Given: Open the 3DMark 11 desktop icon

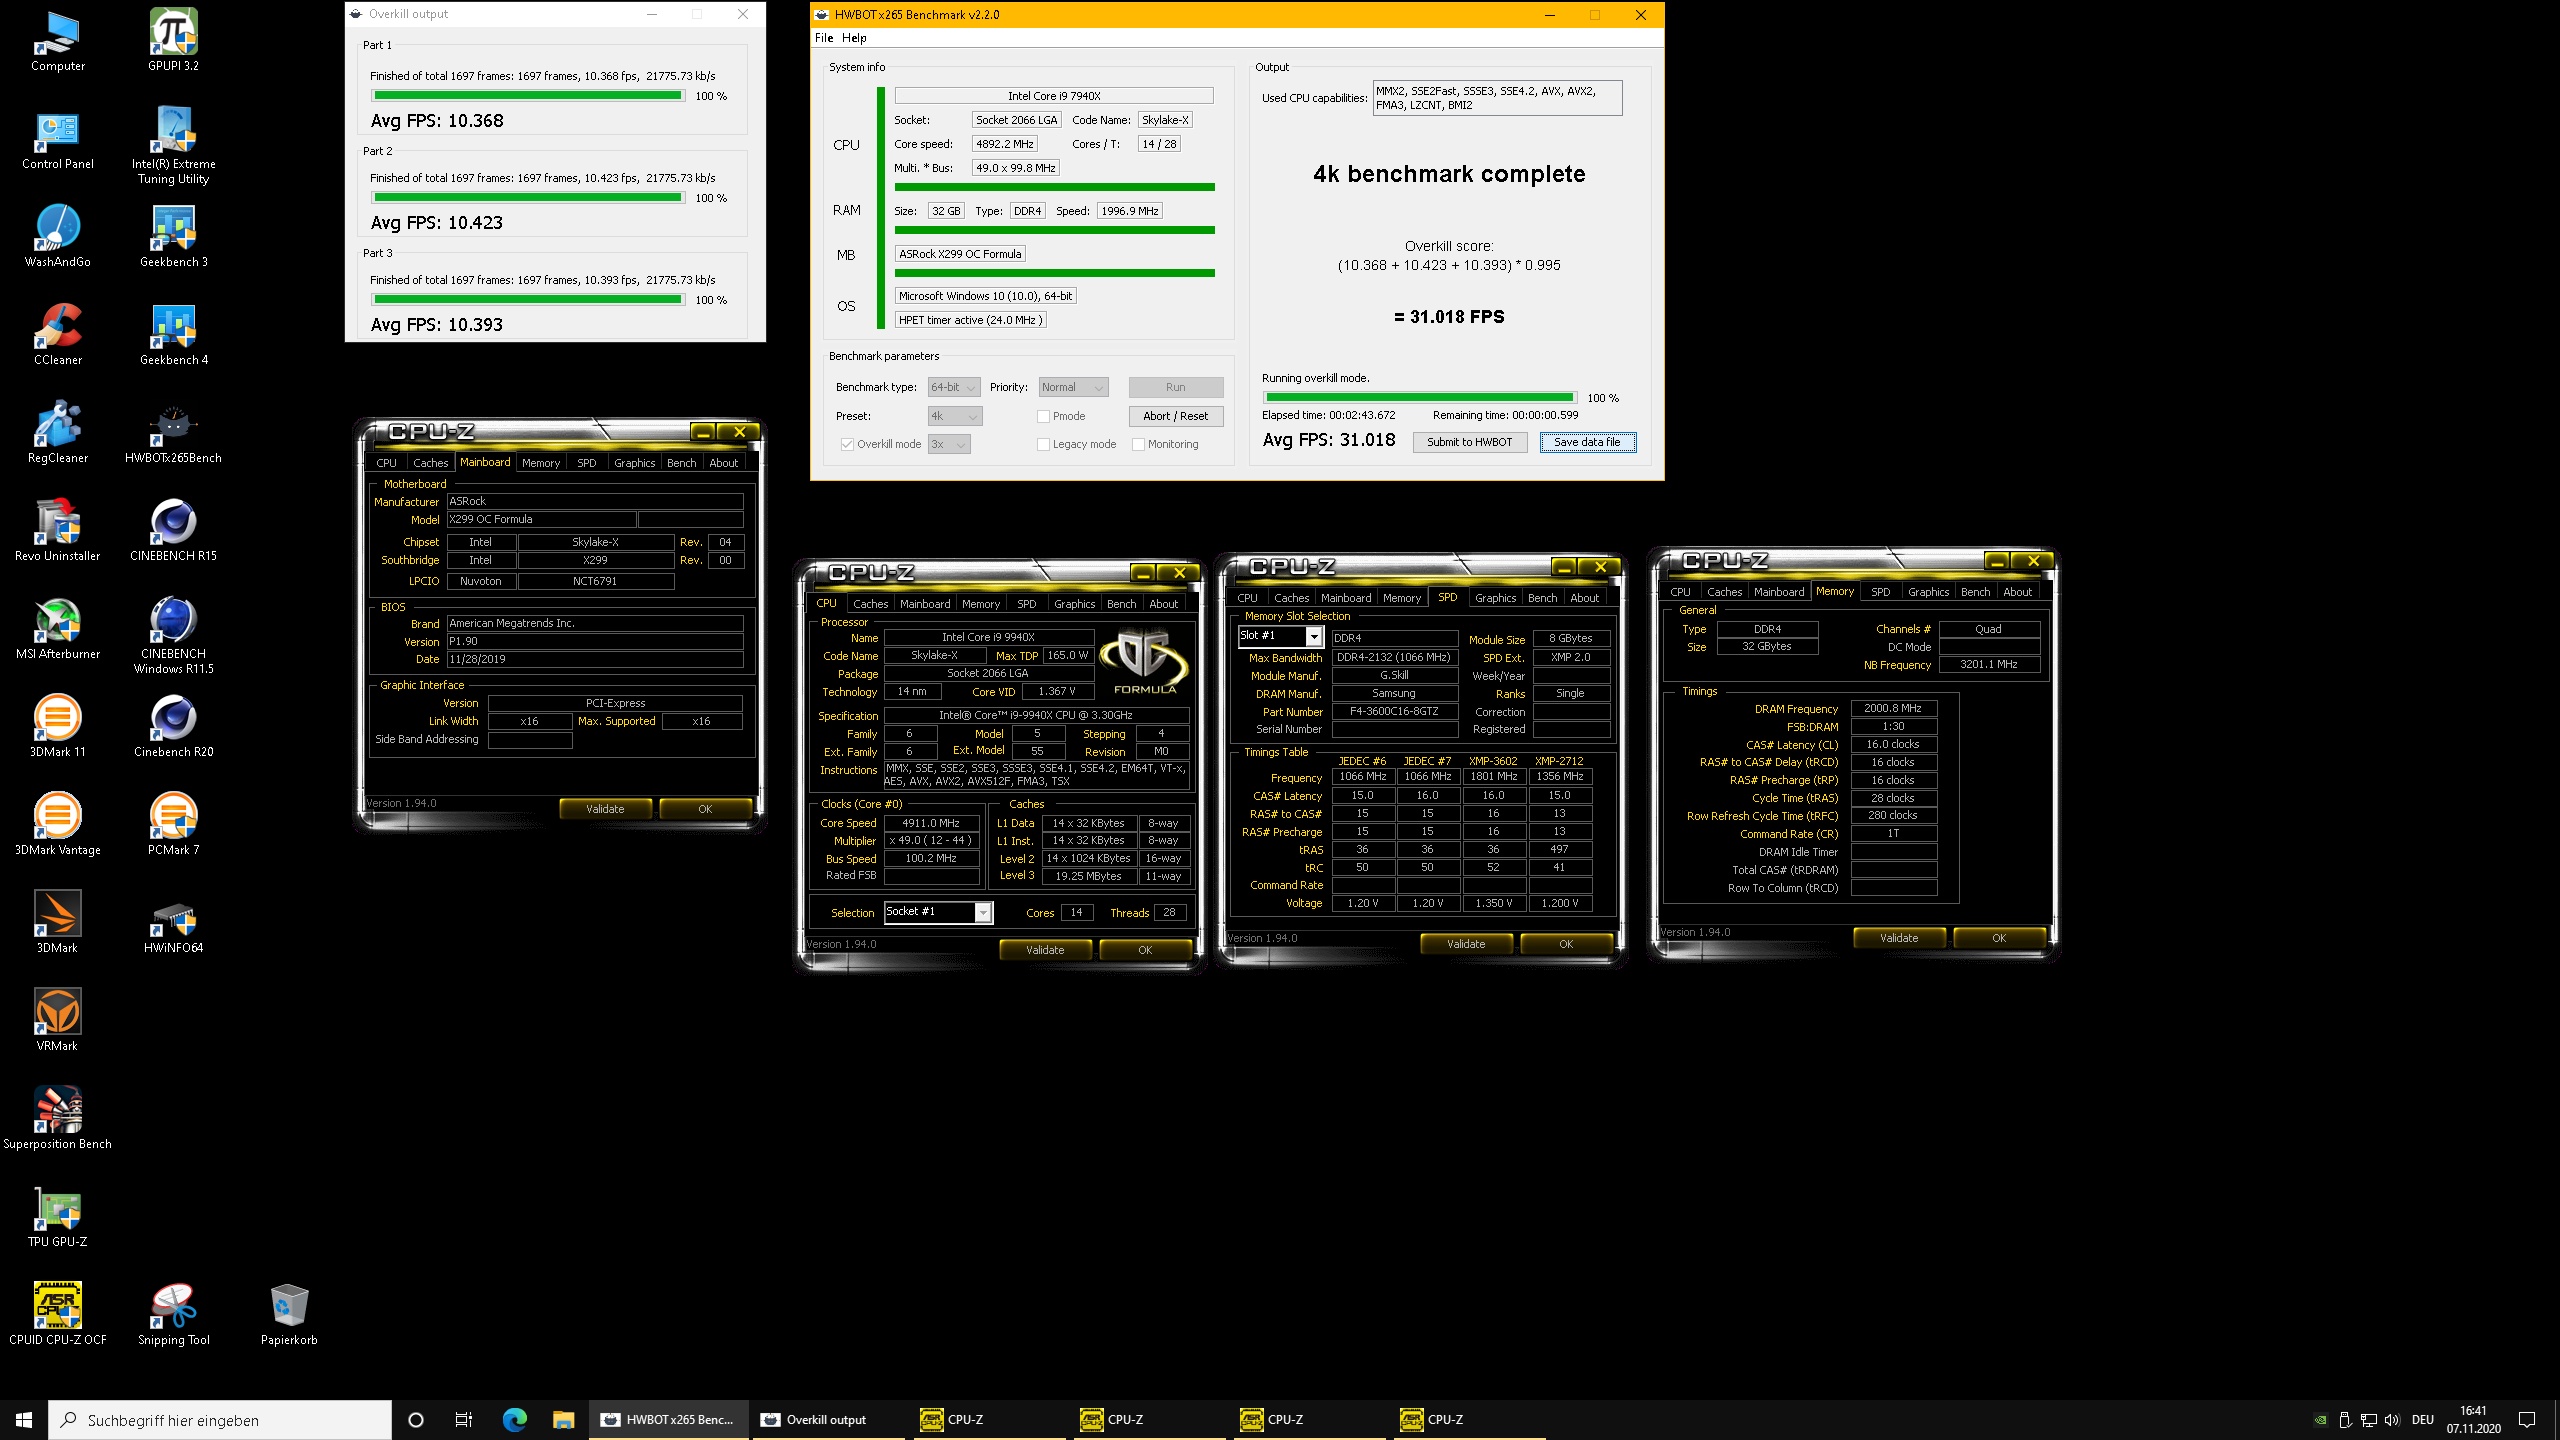Looking at the screenshot, I should click(57, 726).
